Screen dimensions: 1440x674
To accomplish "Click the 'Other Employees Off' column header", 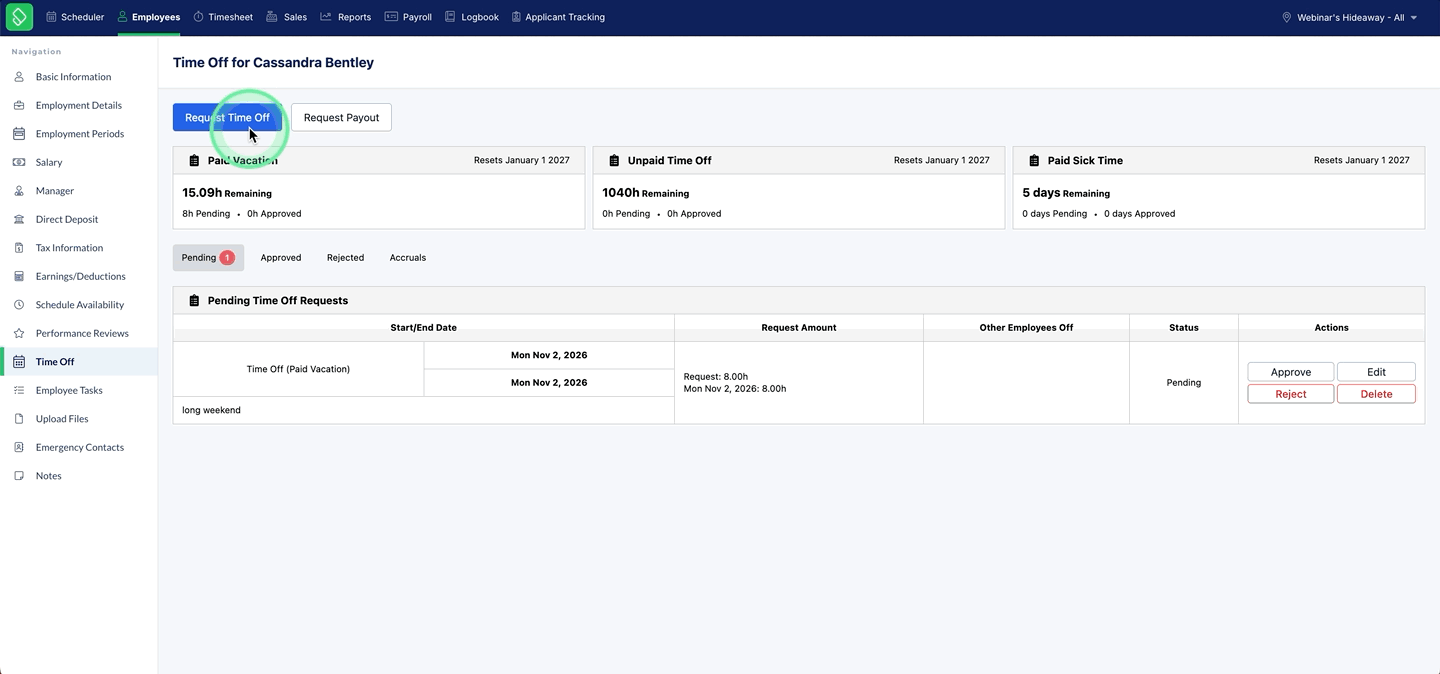I will click(1026, 328).
